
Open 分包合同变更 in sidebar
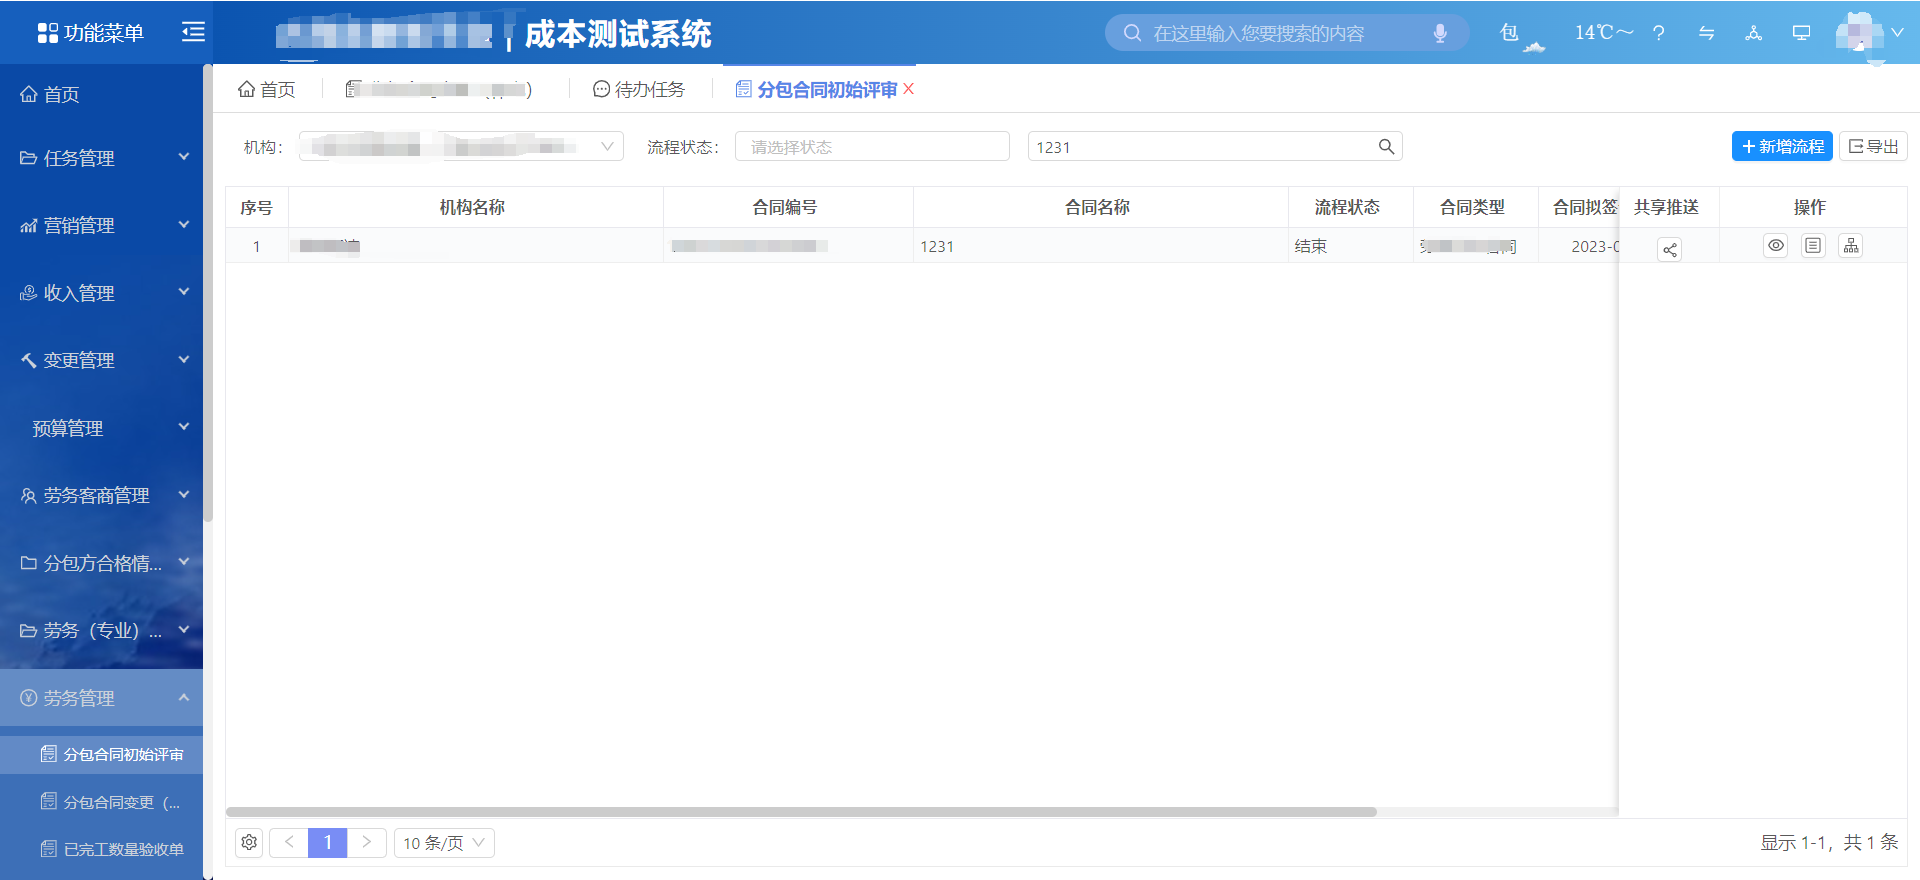[x=101, y=801]
